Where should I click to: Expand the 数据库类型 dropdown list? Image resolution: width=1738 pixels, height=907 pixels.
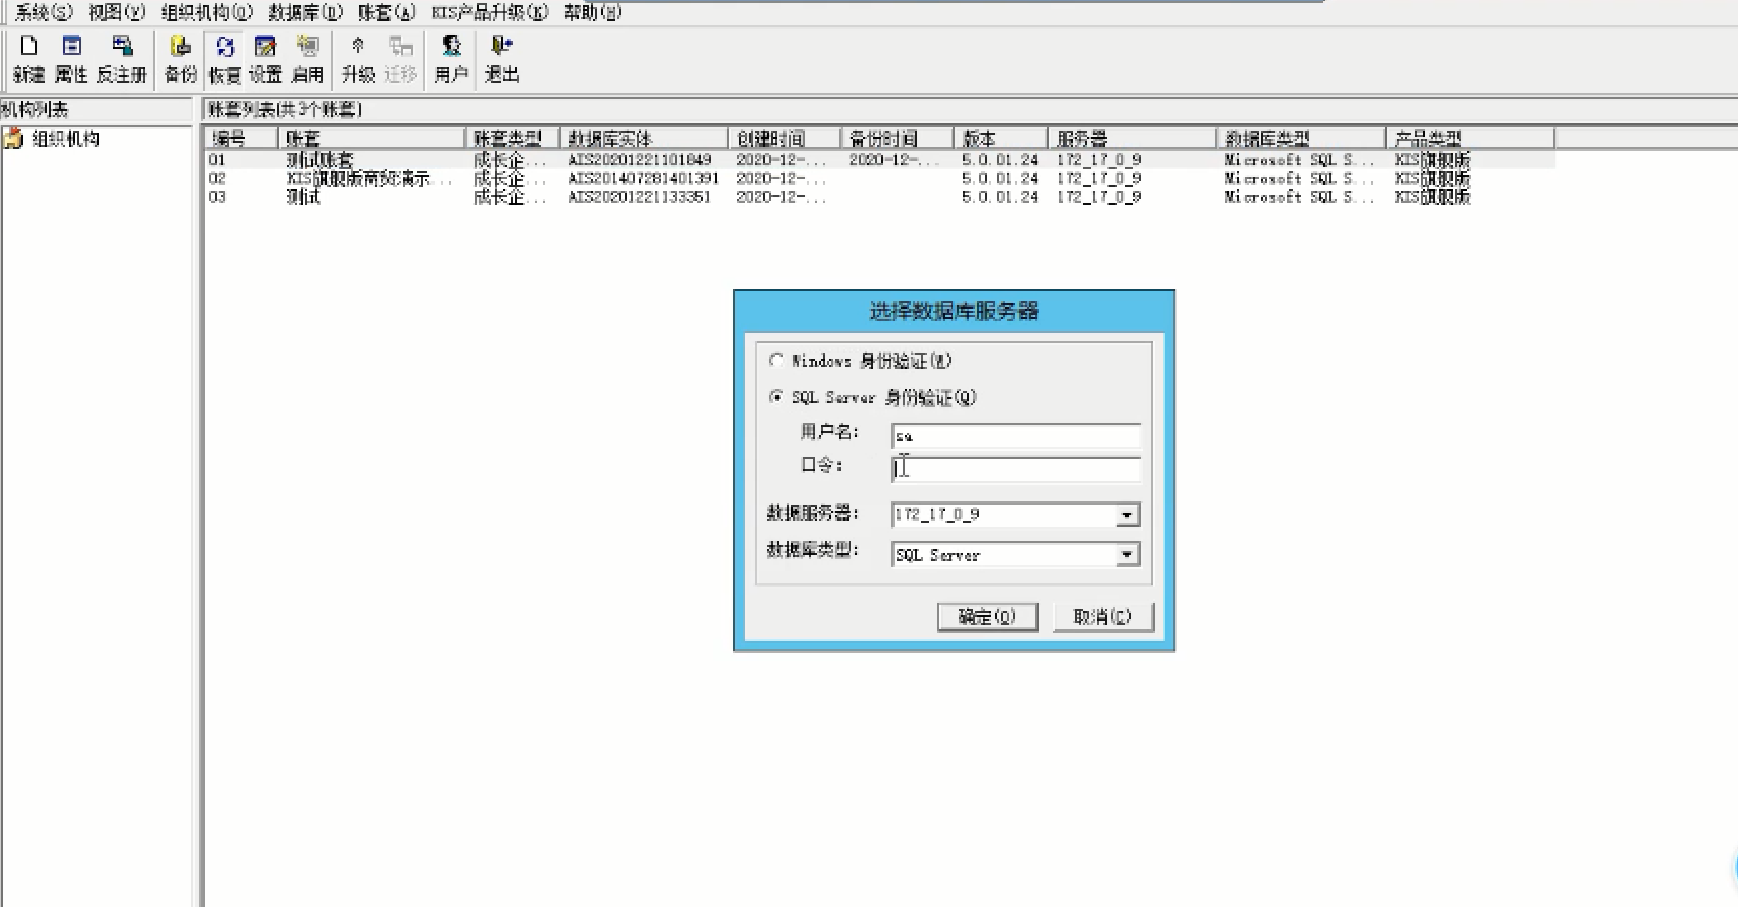tap(1127, 555)
